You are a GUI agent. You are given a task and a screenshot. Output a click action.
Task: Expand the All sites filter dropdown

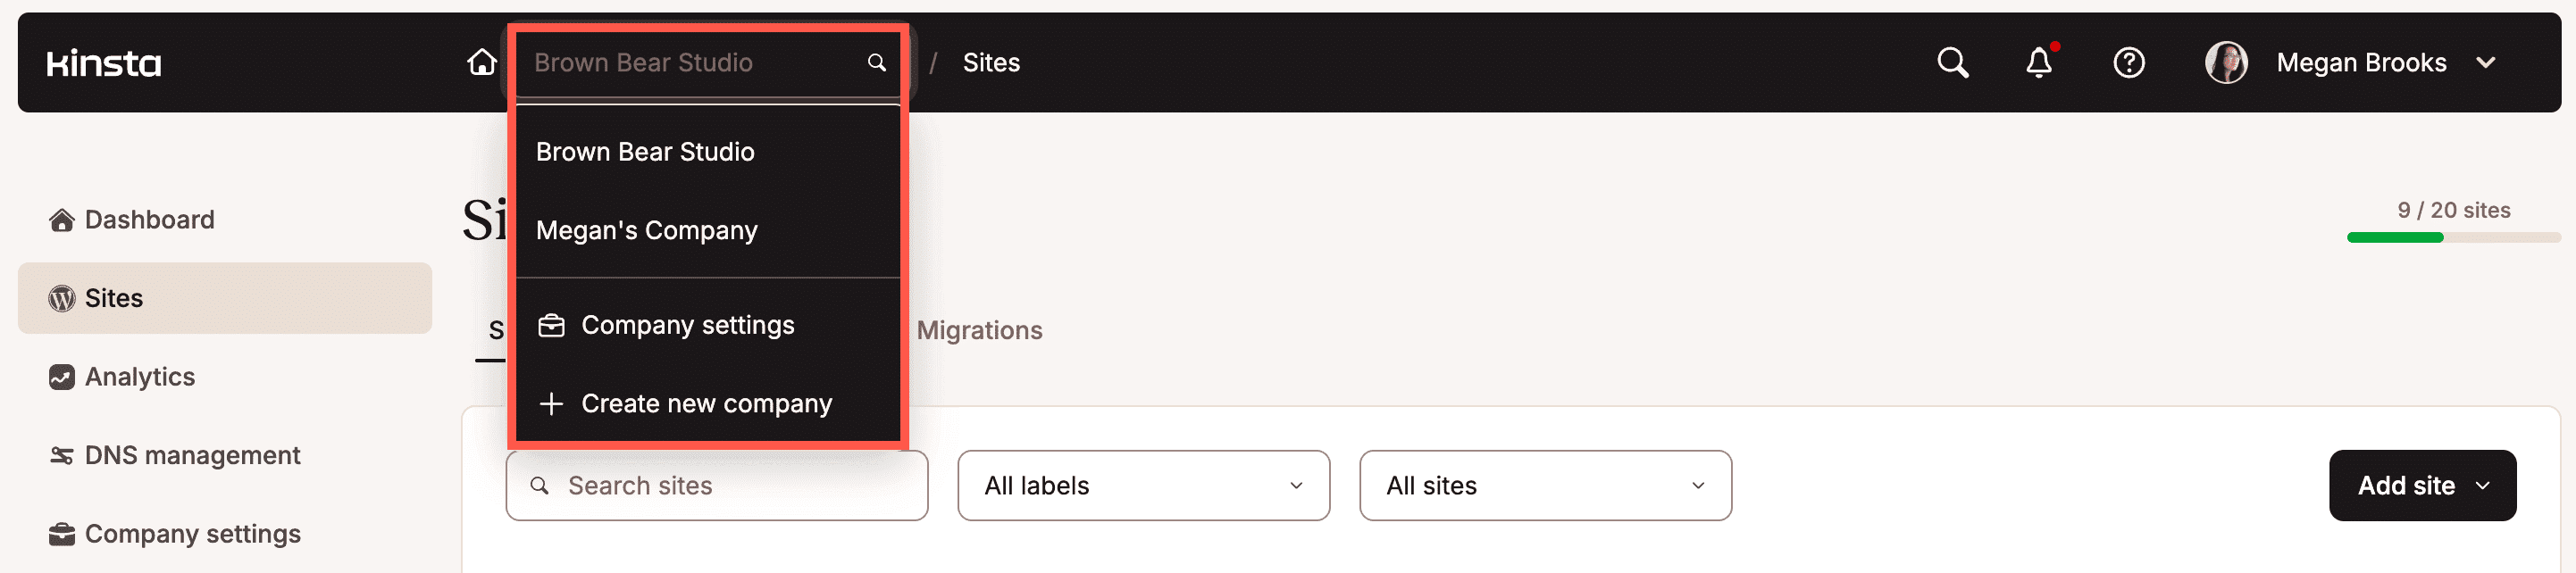click(x=1544, y=486)
